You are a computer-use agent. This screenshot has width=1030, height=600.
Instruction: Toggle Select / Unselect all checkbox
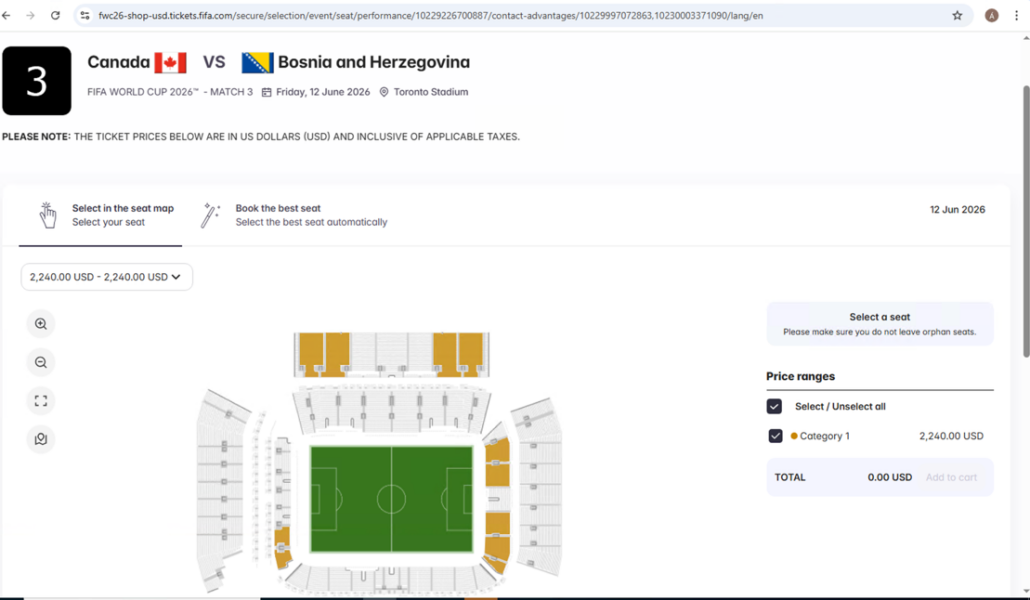pyautogui.click(x=774, y=406)
